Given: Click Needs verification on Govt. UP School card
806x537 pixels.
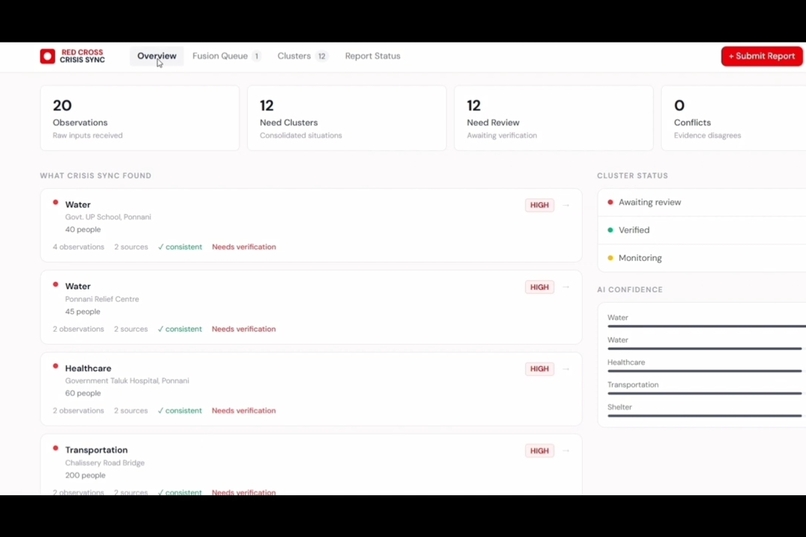Looking at the screenshot, I should point(244,247).
